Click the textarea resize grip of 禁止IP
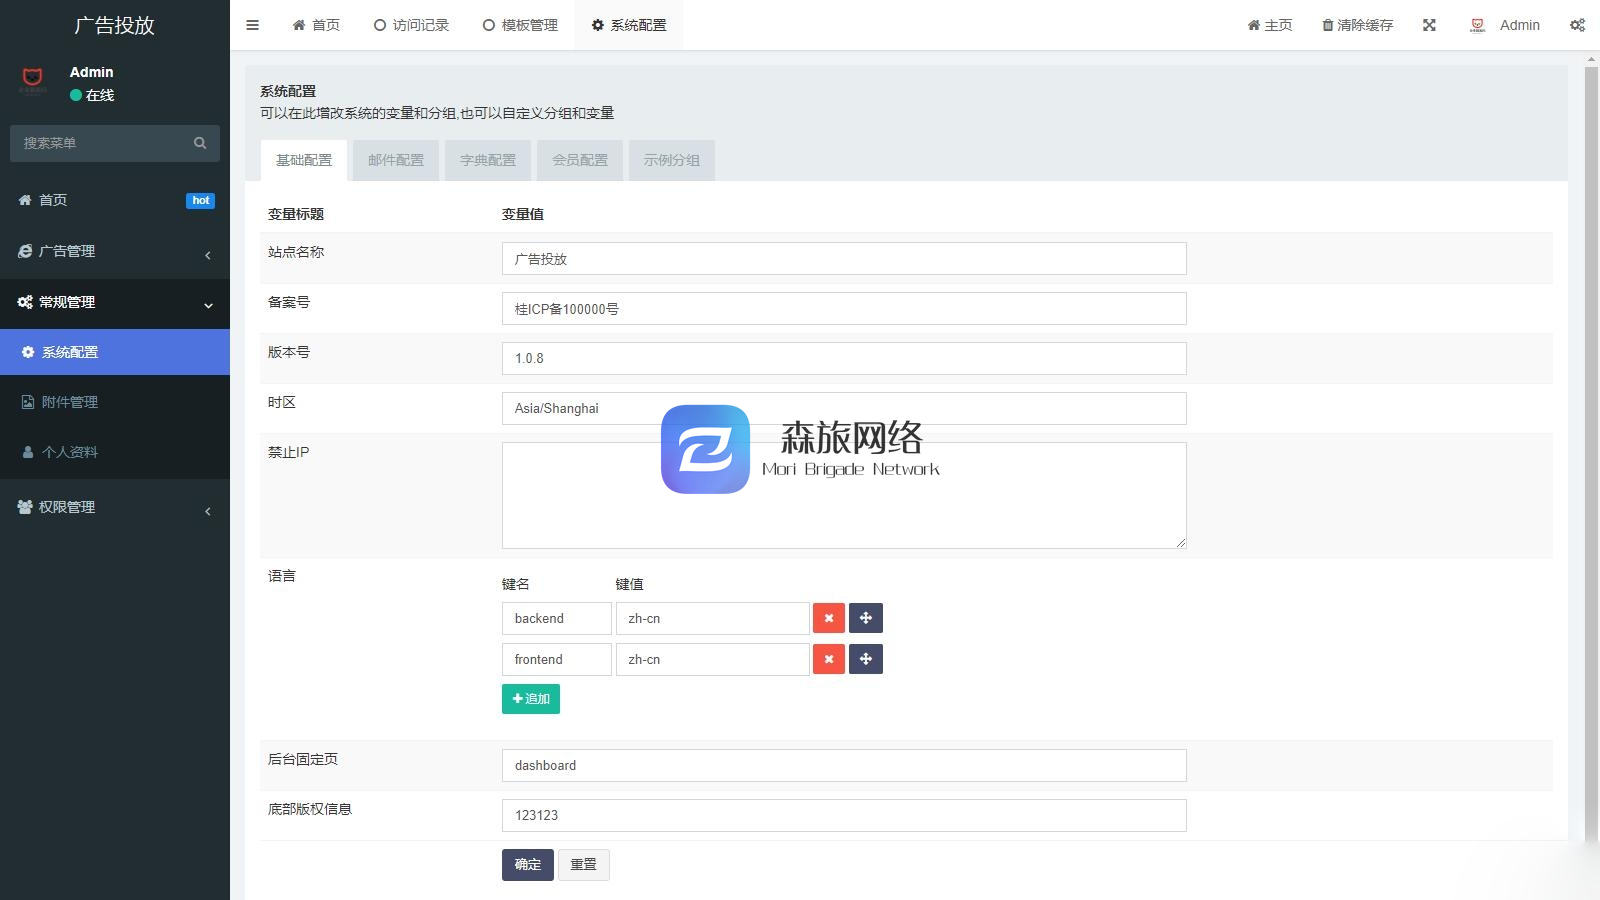 [x=1181, y=543]
